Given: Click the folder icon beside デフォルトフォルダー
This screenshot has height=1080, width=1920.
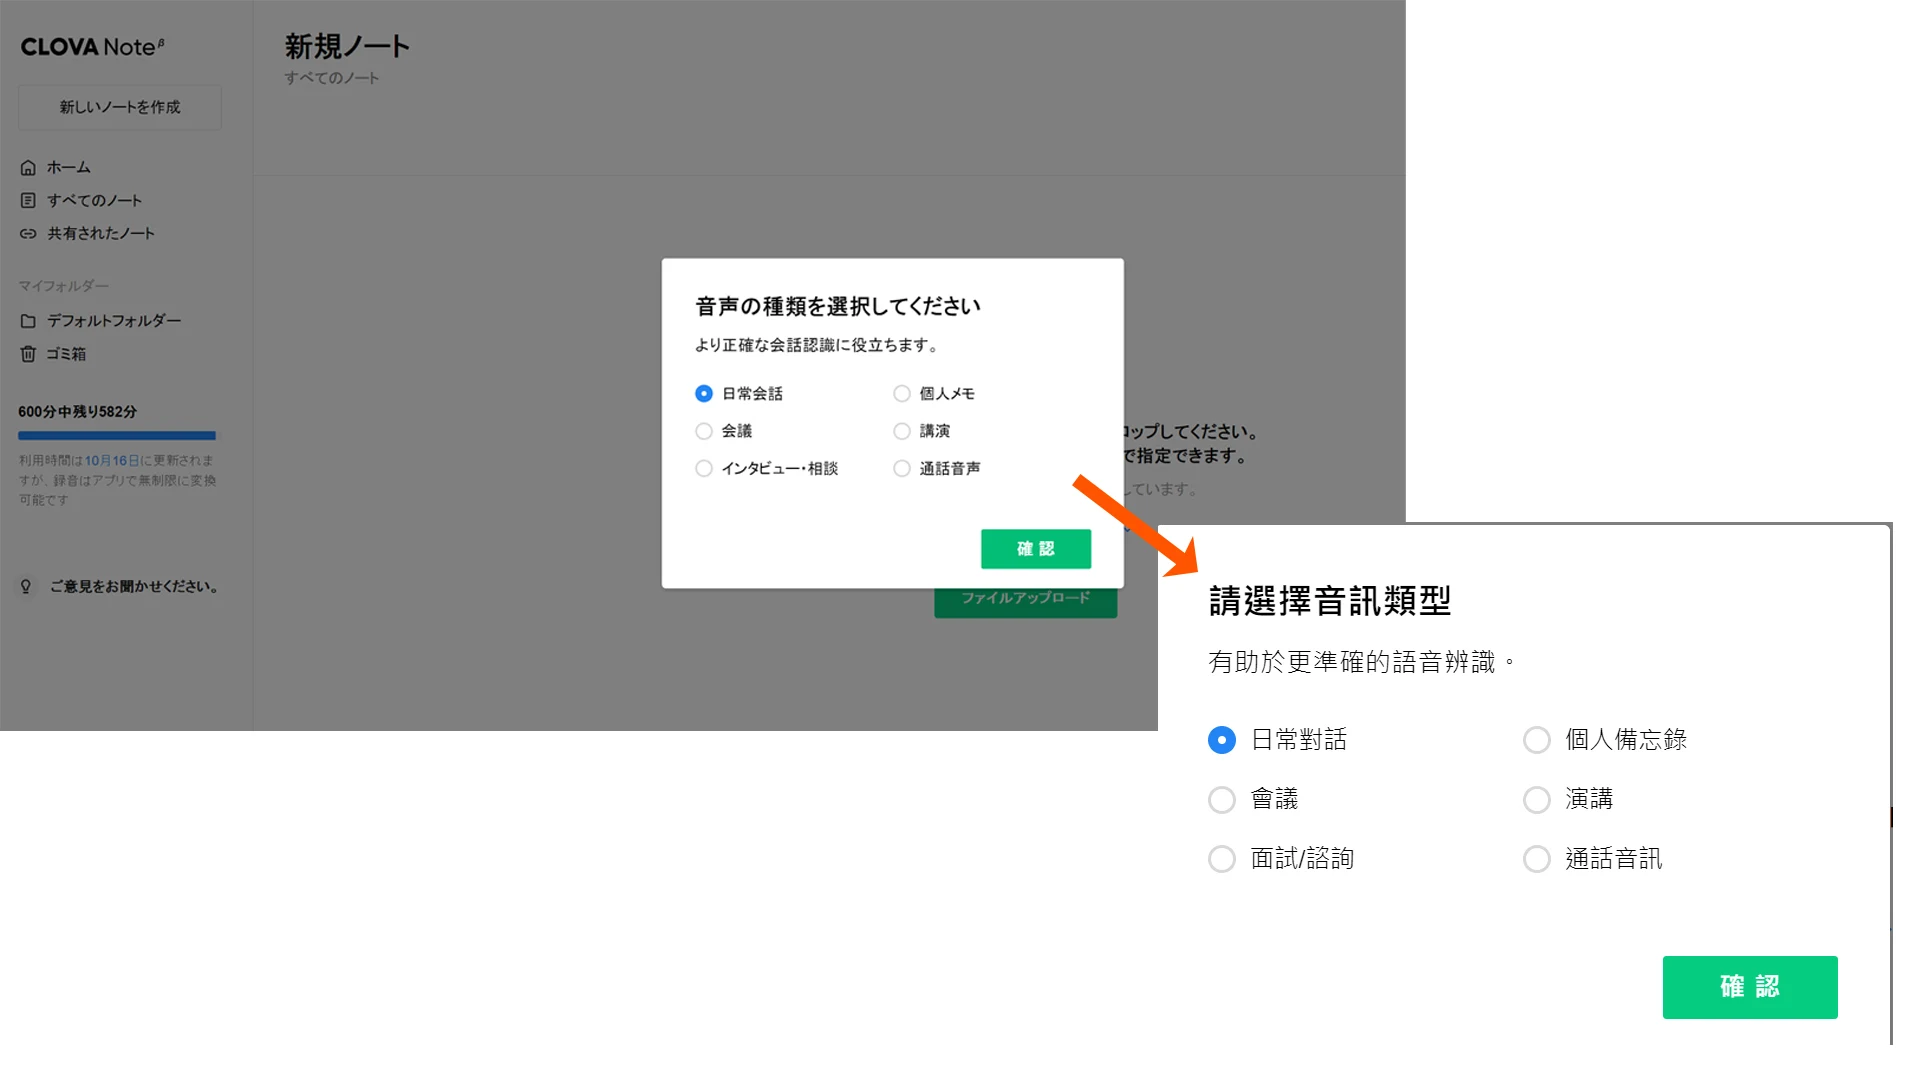Looking at the screenshot, I should point(28,321).
